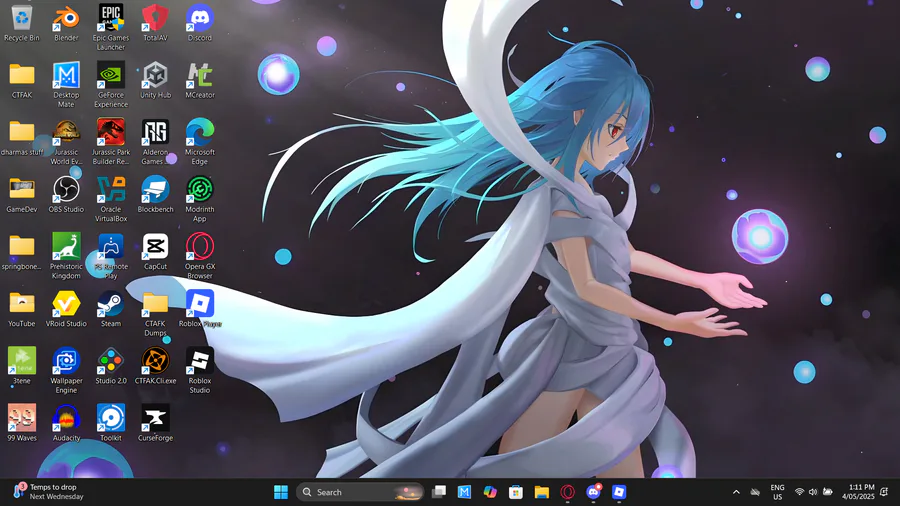This screenshot has width=900, height=506.
Task: Select the Studio 2.0 icon
Action: click(x=111, y=367)
